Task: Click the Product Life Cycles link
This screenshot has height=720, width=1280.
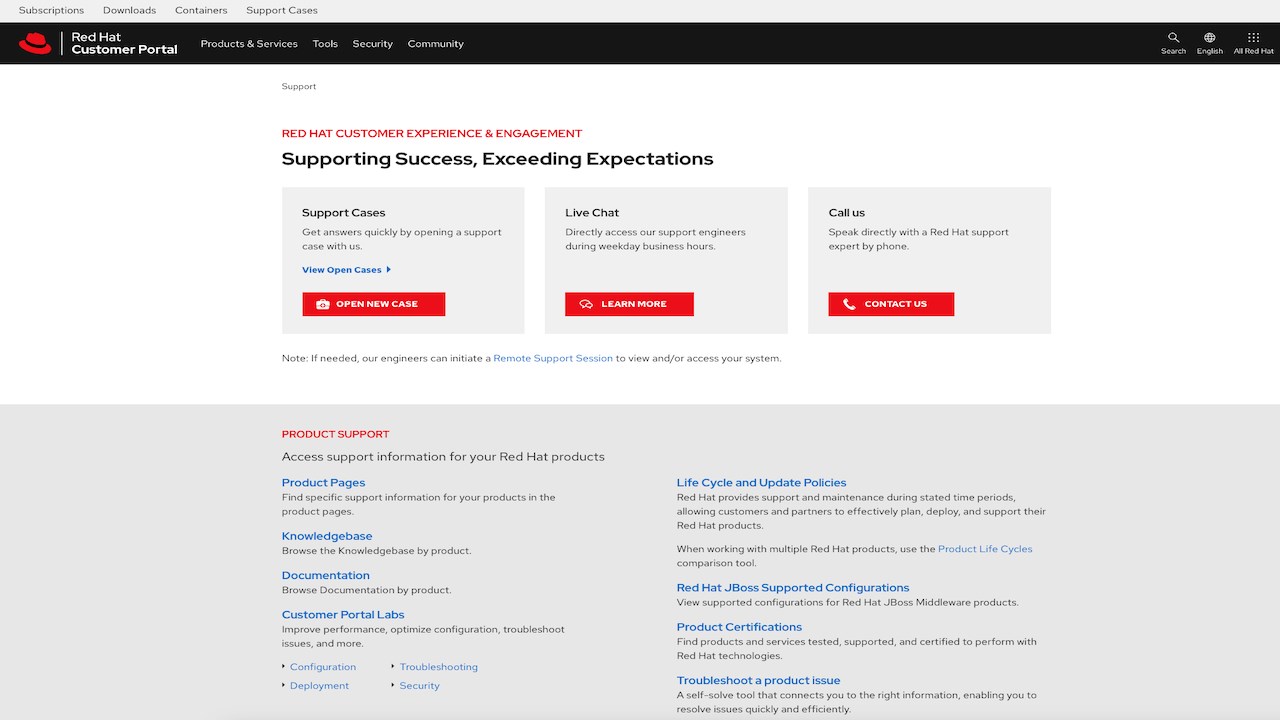Action: [985, 549]
